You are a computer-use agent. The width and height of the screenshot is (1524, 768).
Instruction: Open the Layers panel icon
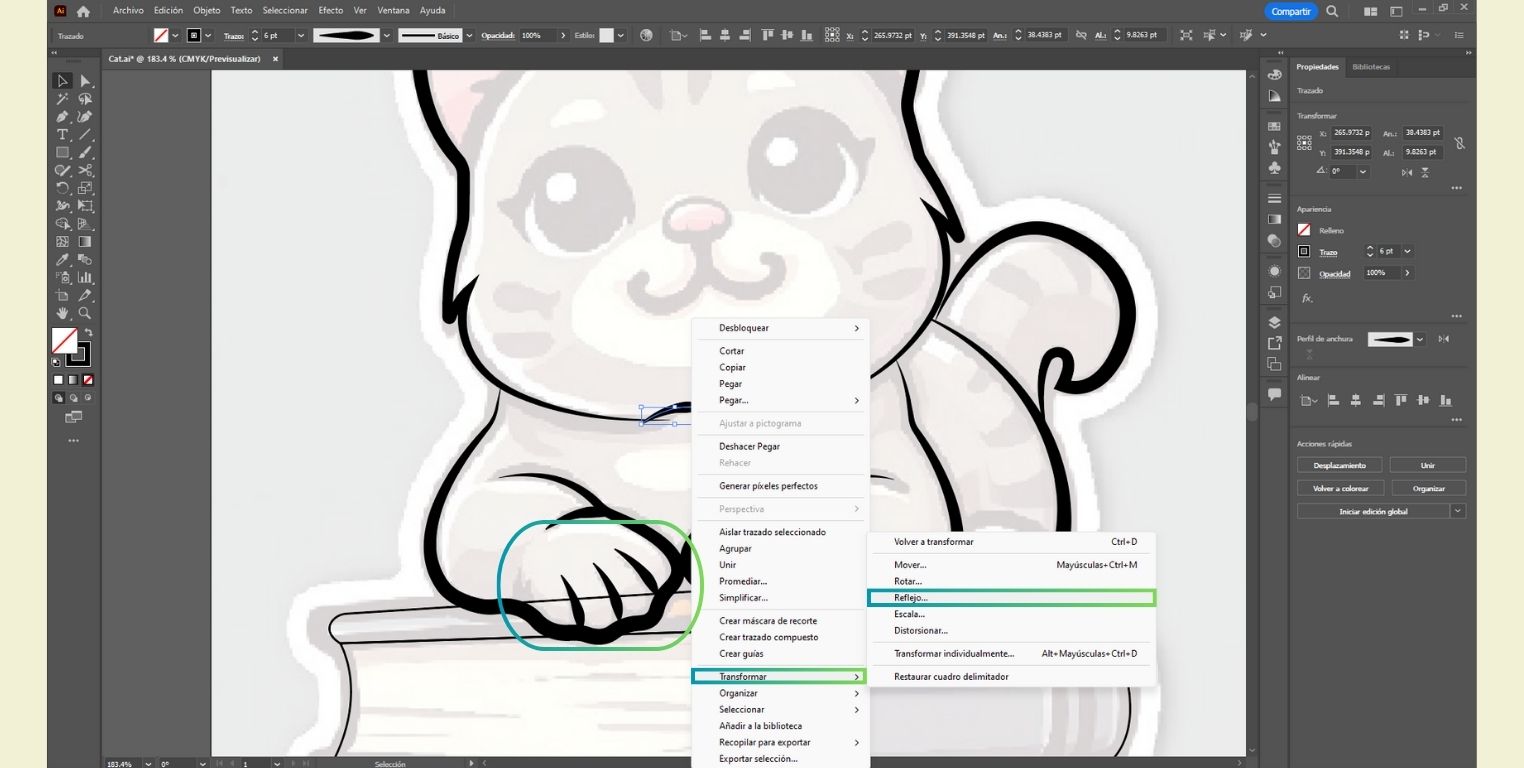click(x=1274, y=322)
